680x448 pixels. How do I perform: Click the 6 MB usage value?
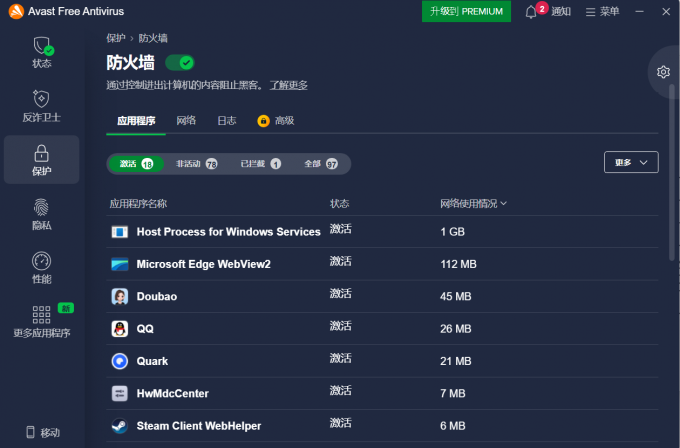[453, 426]
